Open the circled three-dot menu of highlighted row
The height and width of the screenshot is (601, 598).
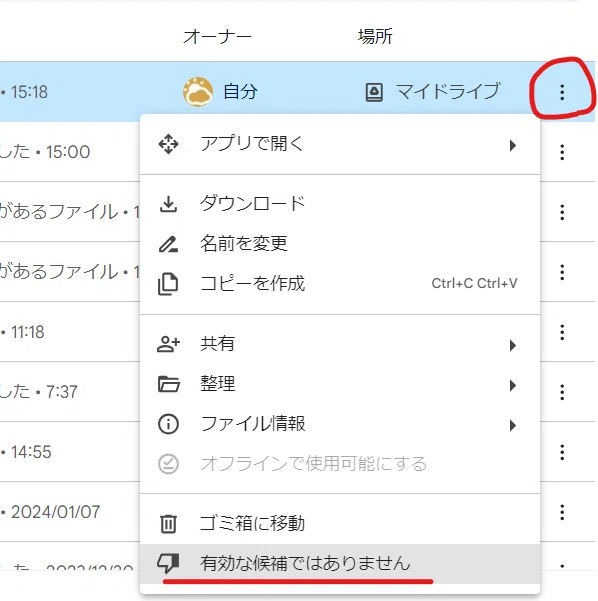pos(562,92)
